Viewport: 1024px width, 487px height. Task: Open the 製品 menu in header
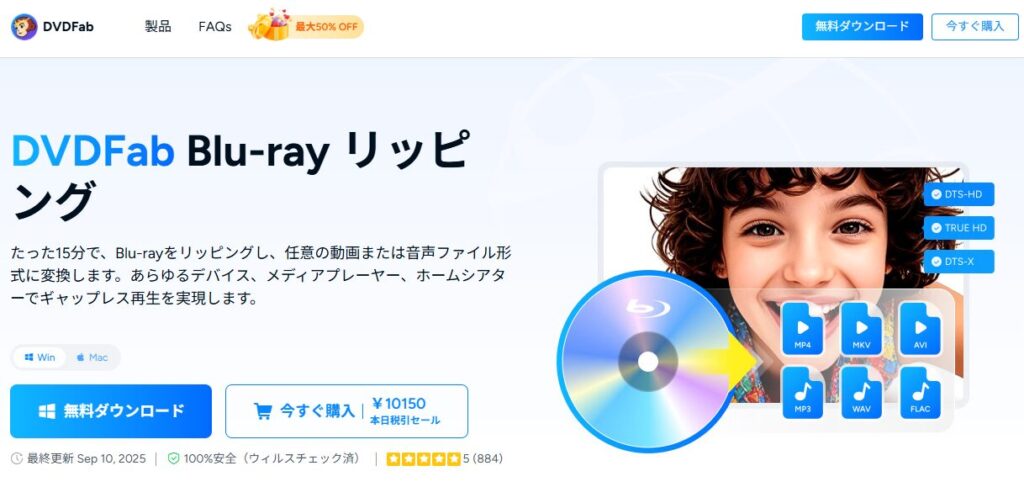tap(158, 27)
